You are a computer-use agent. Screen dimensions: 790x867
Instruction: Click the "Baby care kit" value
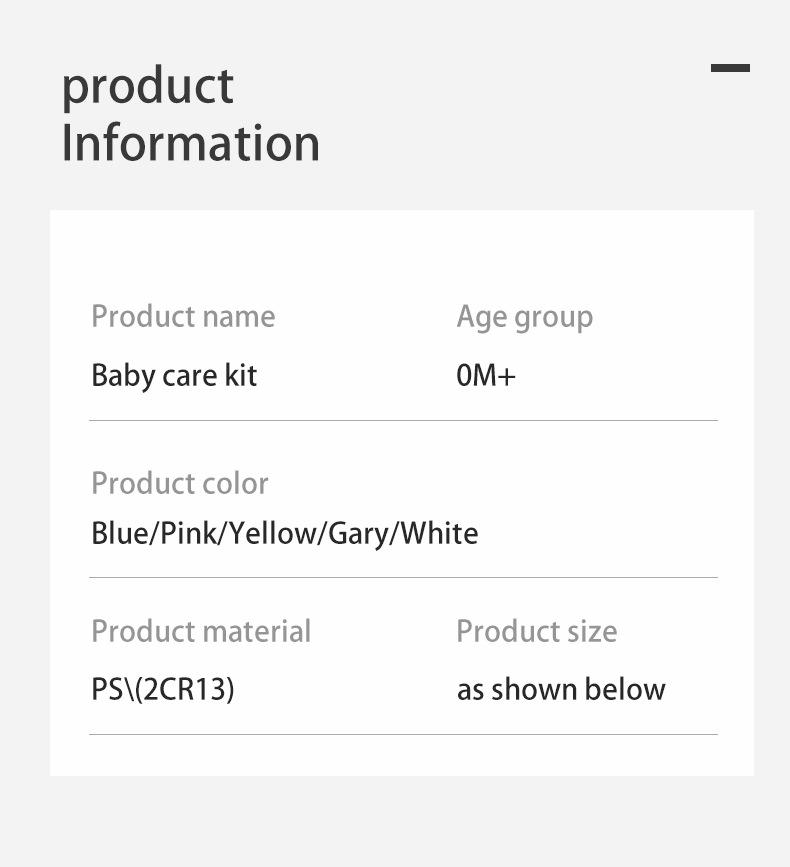click(174, 376)
